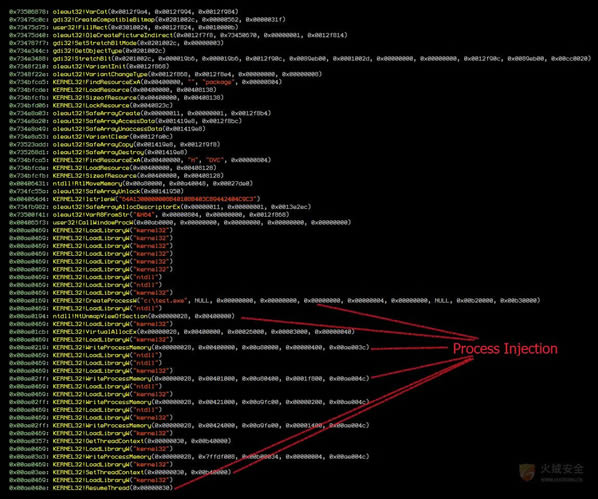598x499 pixels.
Task: Select the OleCreatePictureIndirect call line
Action: click(x=178, y=35)
